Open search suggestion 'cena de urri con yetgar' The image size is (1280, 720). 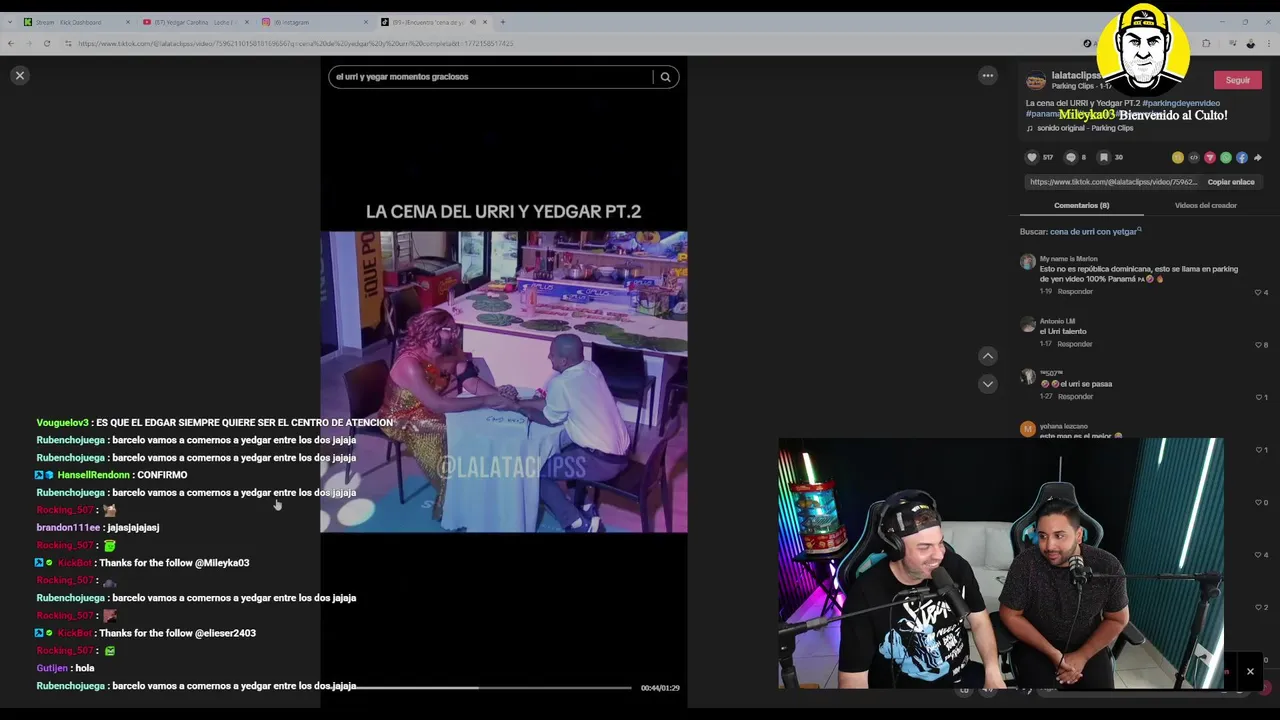(1095, 232)
